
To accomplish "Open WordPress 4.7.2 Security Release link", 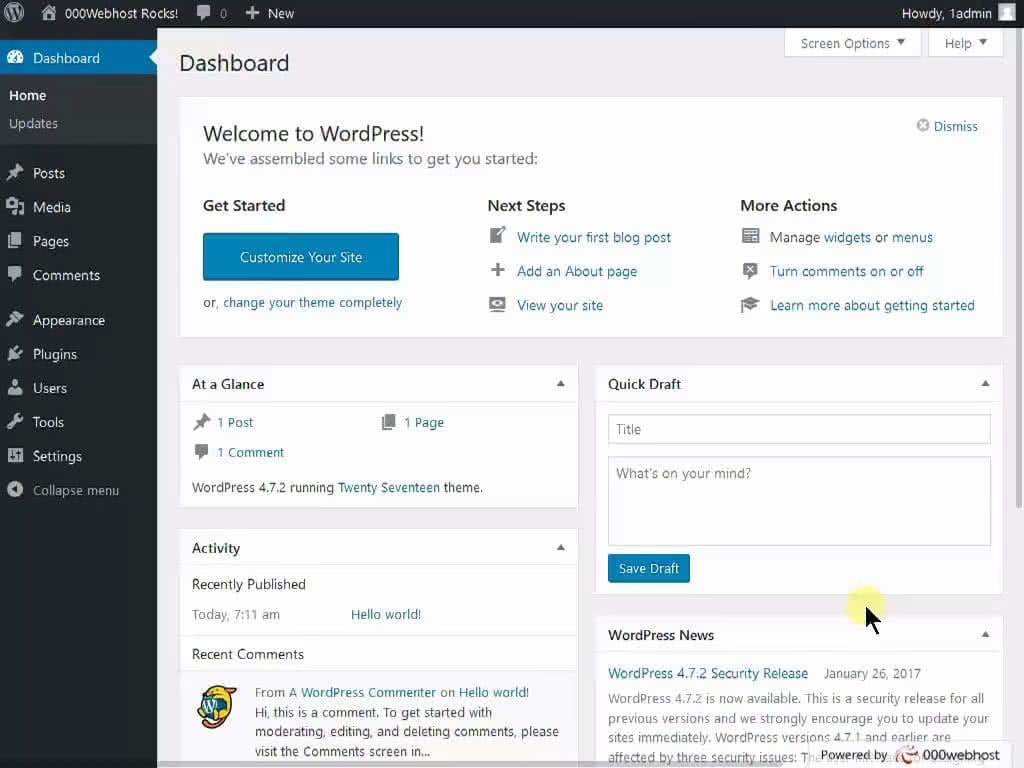I will click(x=708, y=673).
